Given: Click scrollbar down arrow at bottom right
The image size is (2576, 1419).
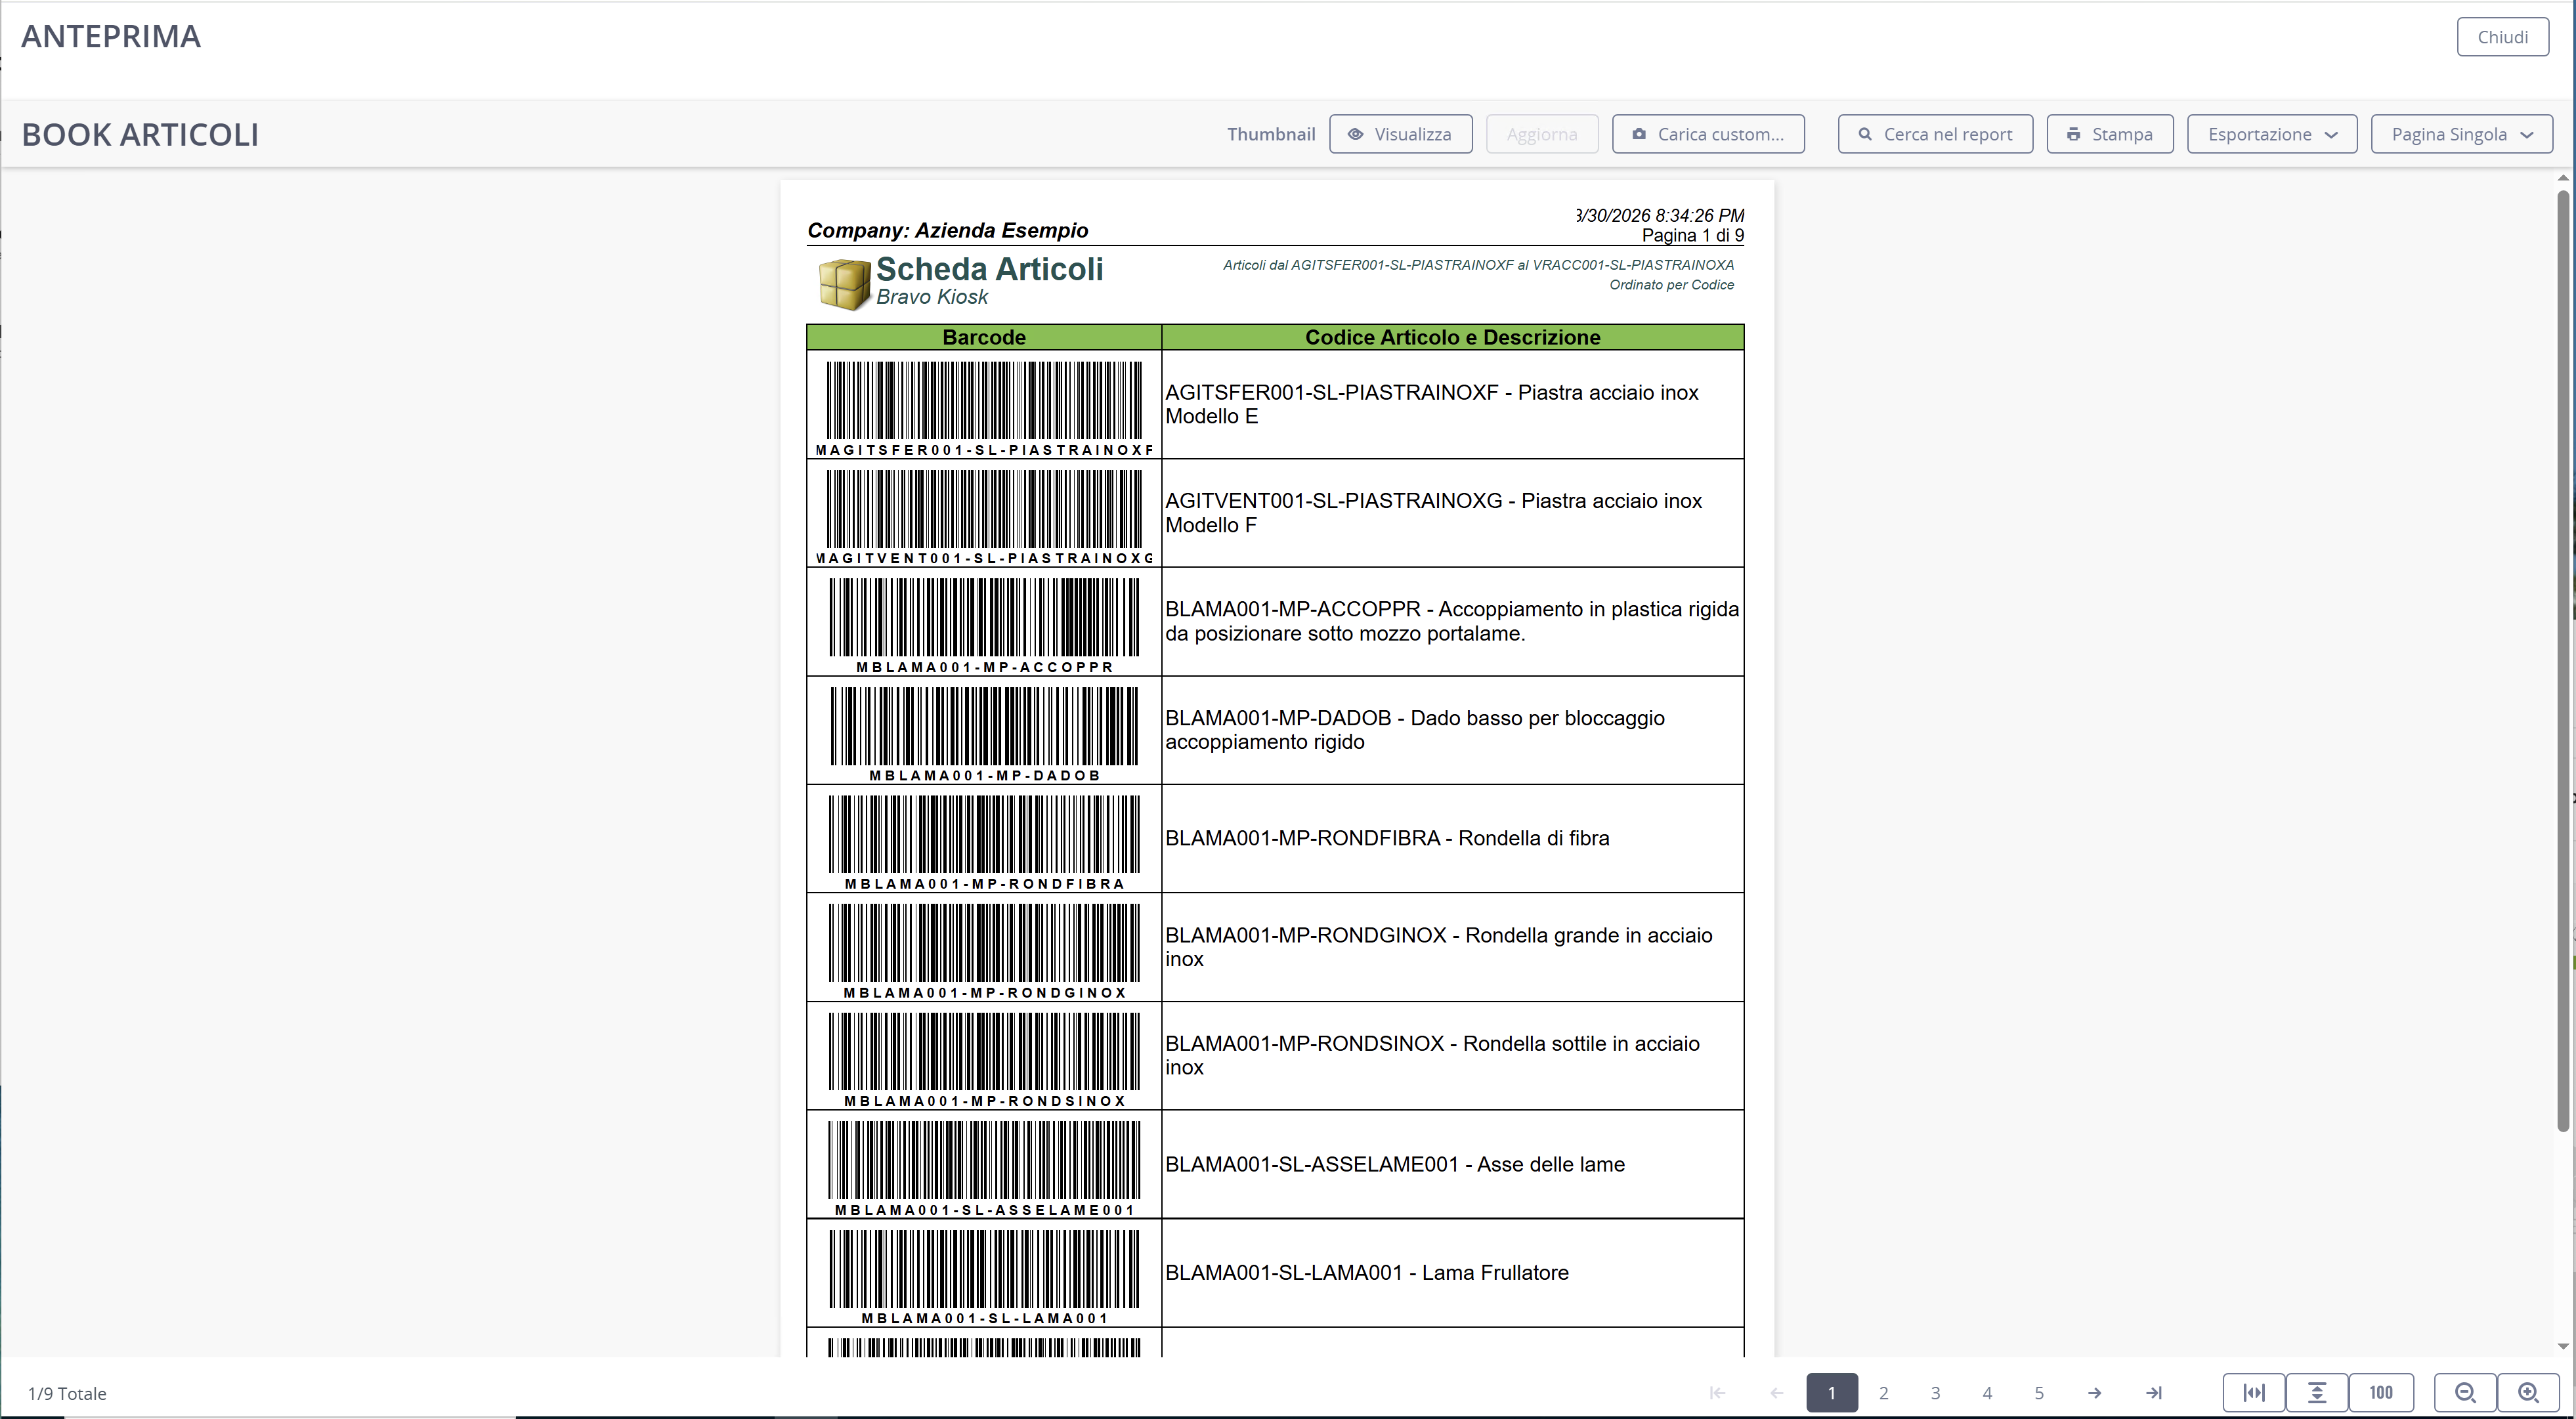Looking at the screenshot, I should 2563,1347.
